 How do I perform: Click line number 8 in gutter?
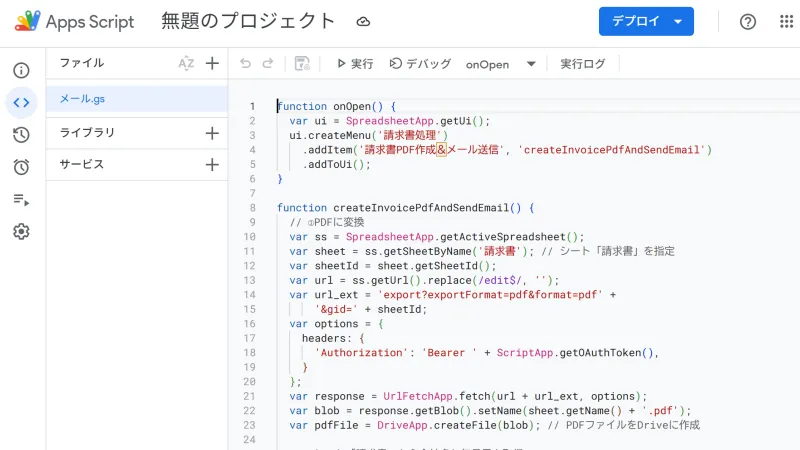[x=252, y=208]
